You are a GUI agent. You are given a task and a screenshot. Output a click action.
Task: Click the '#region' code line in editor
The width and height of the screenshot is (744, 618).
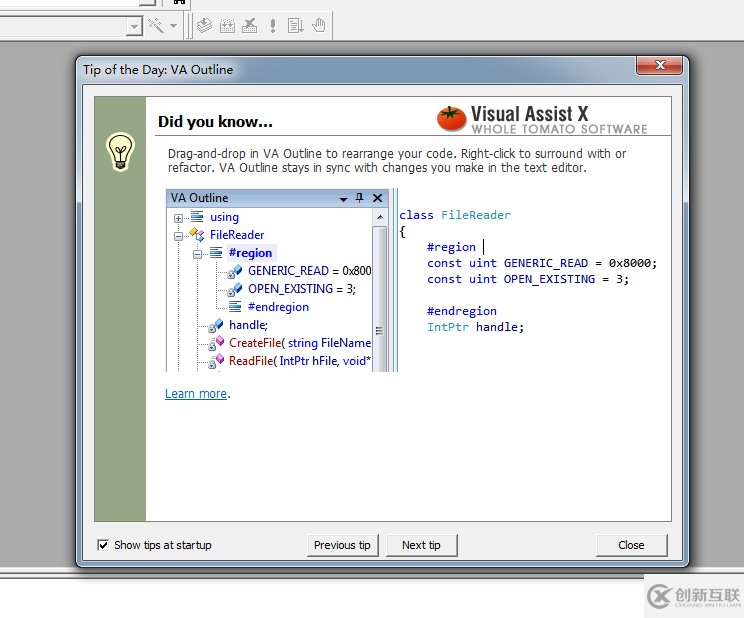coord(451,247)
